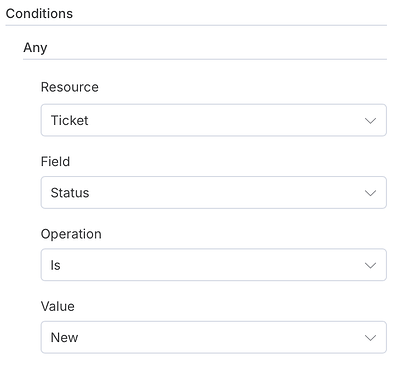The width and height of the screenshot is (399, 375).
Task: Click the divider line beneath the Any heading
Action: [x=205, y=59]
